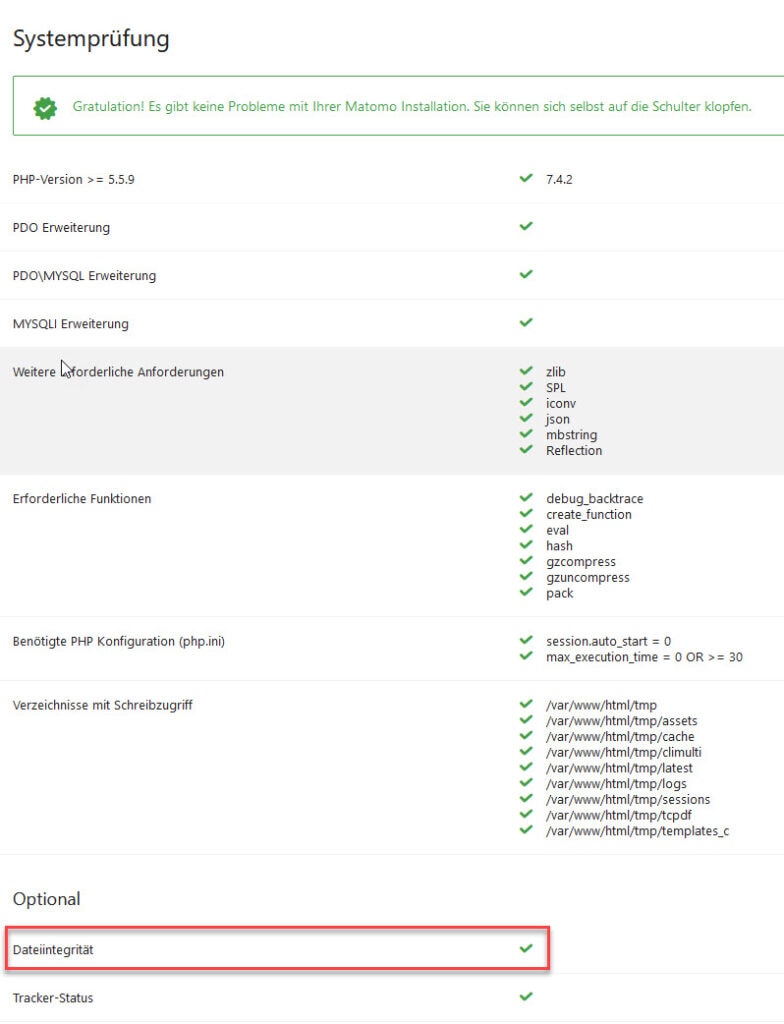Click the 'Weitere erforderliche Anforderungen' label
This screenshot has height=1024, width=784.
(118, 372)
